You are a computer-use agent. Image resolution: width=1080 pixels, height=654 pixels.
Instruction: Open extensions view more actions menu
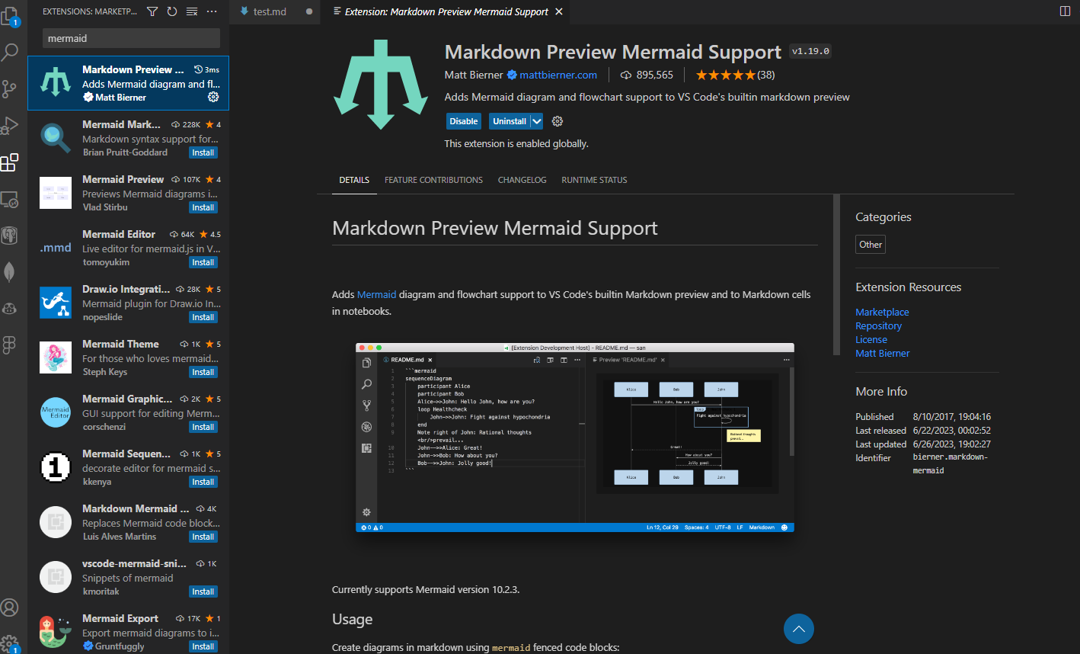click(211, 12)
